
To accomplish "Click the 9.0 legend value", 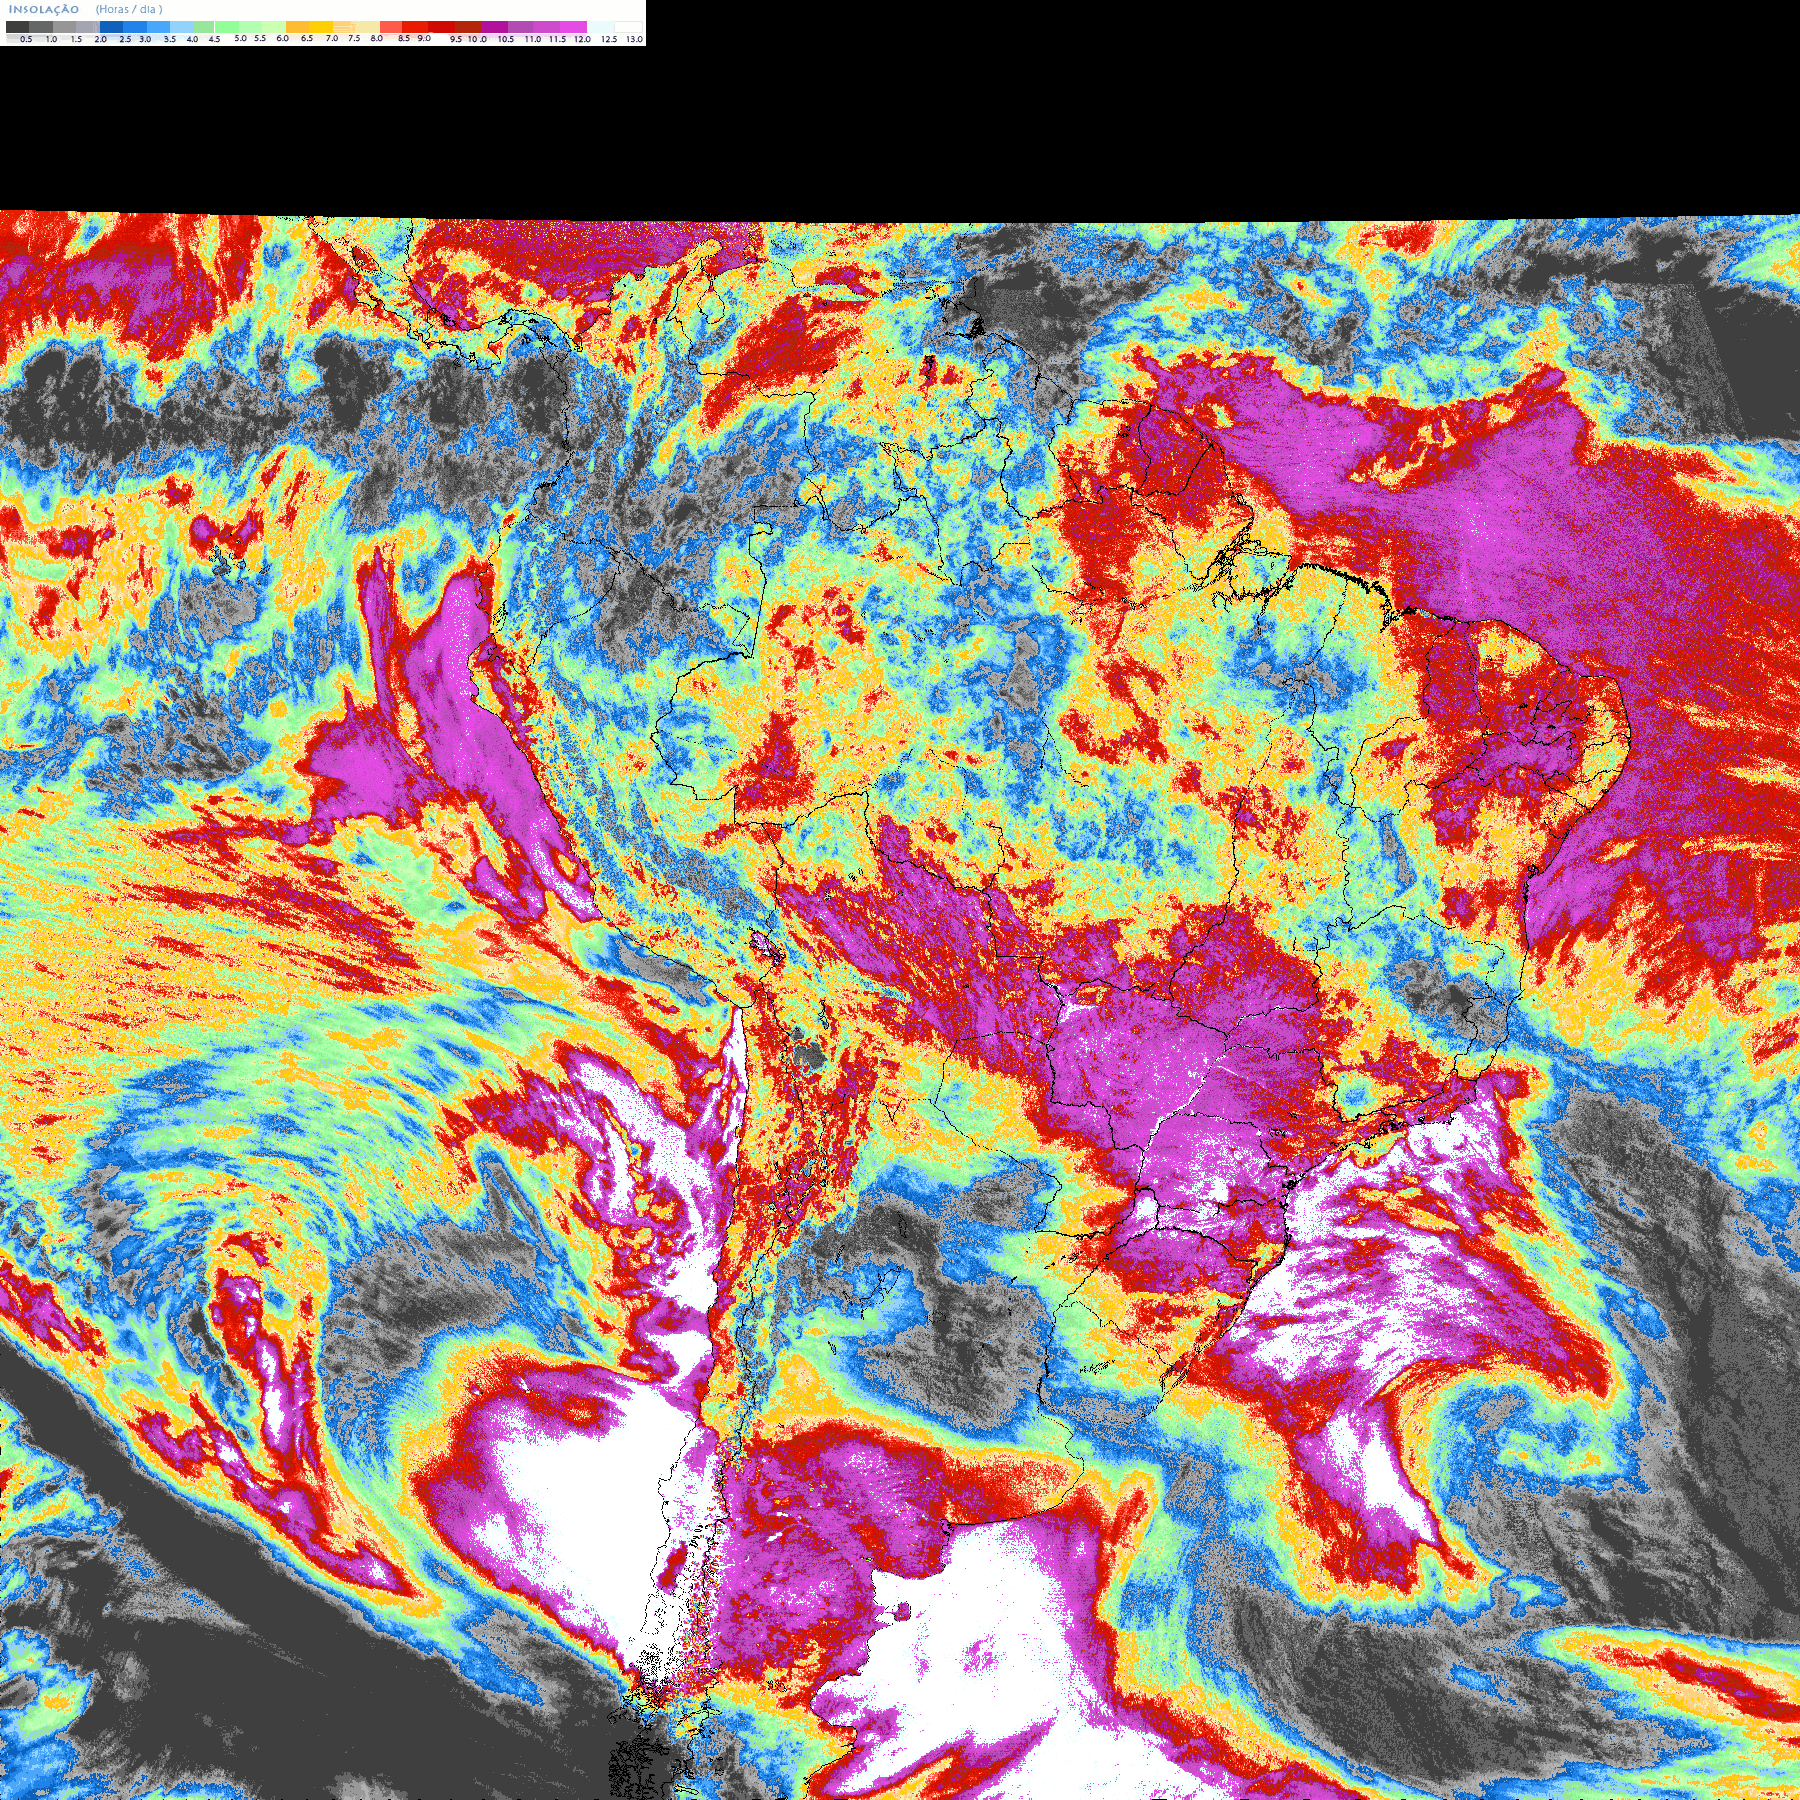I will pyautogui.click(x=424, y=38).
